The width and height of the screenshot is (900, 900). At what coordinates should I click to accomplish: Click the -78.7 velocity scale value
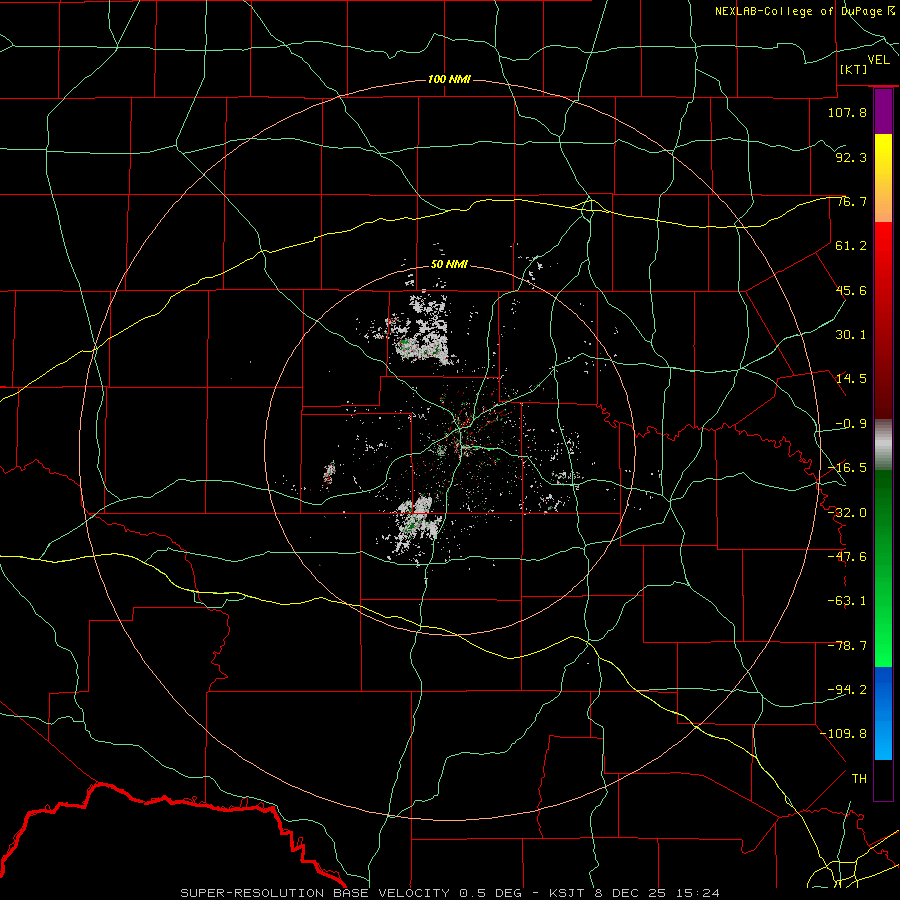(847, 646)
